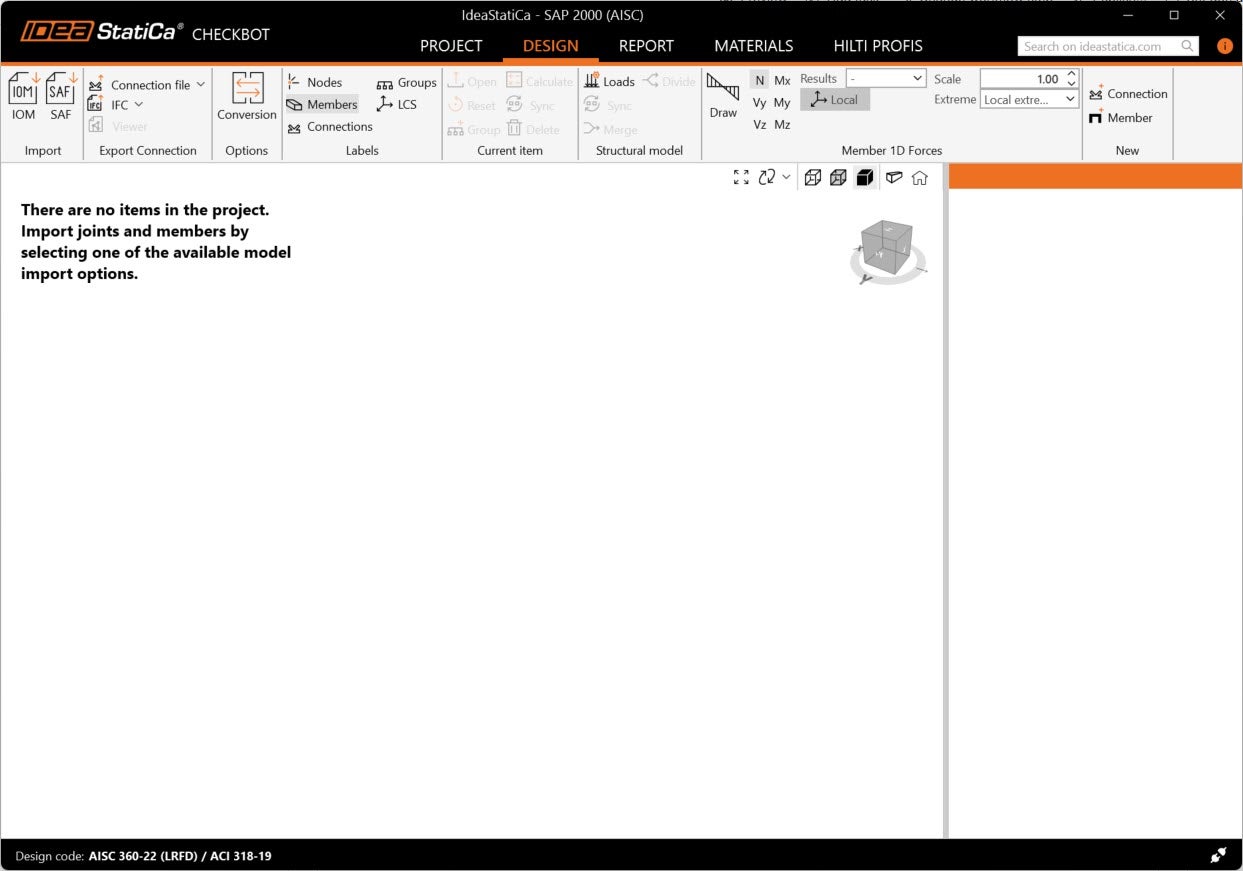Click the zoom-to-fit view icon
The image size is (1243, 871).
[741, 177]
